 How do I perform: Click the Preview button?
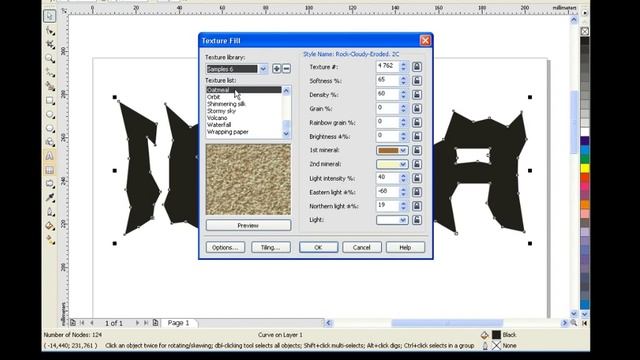(248, 225)
